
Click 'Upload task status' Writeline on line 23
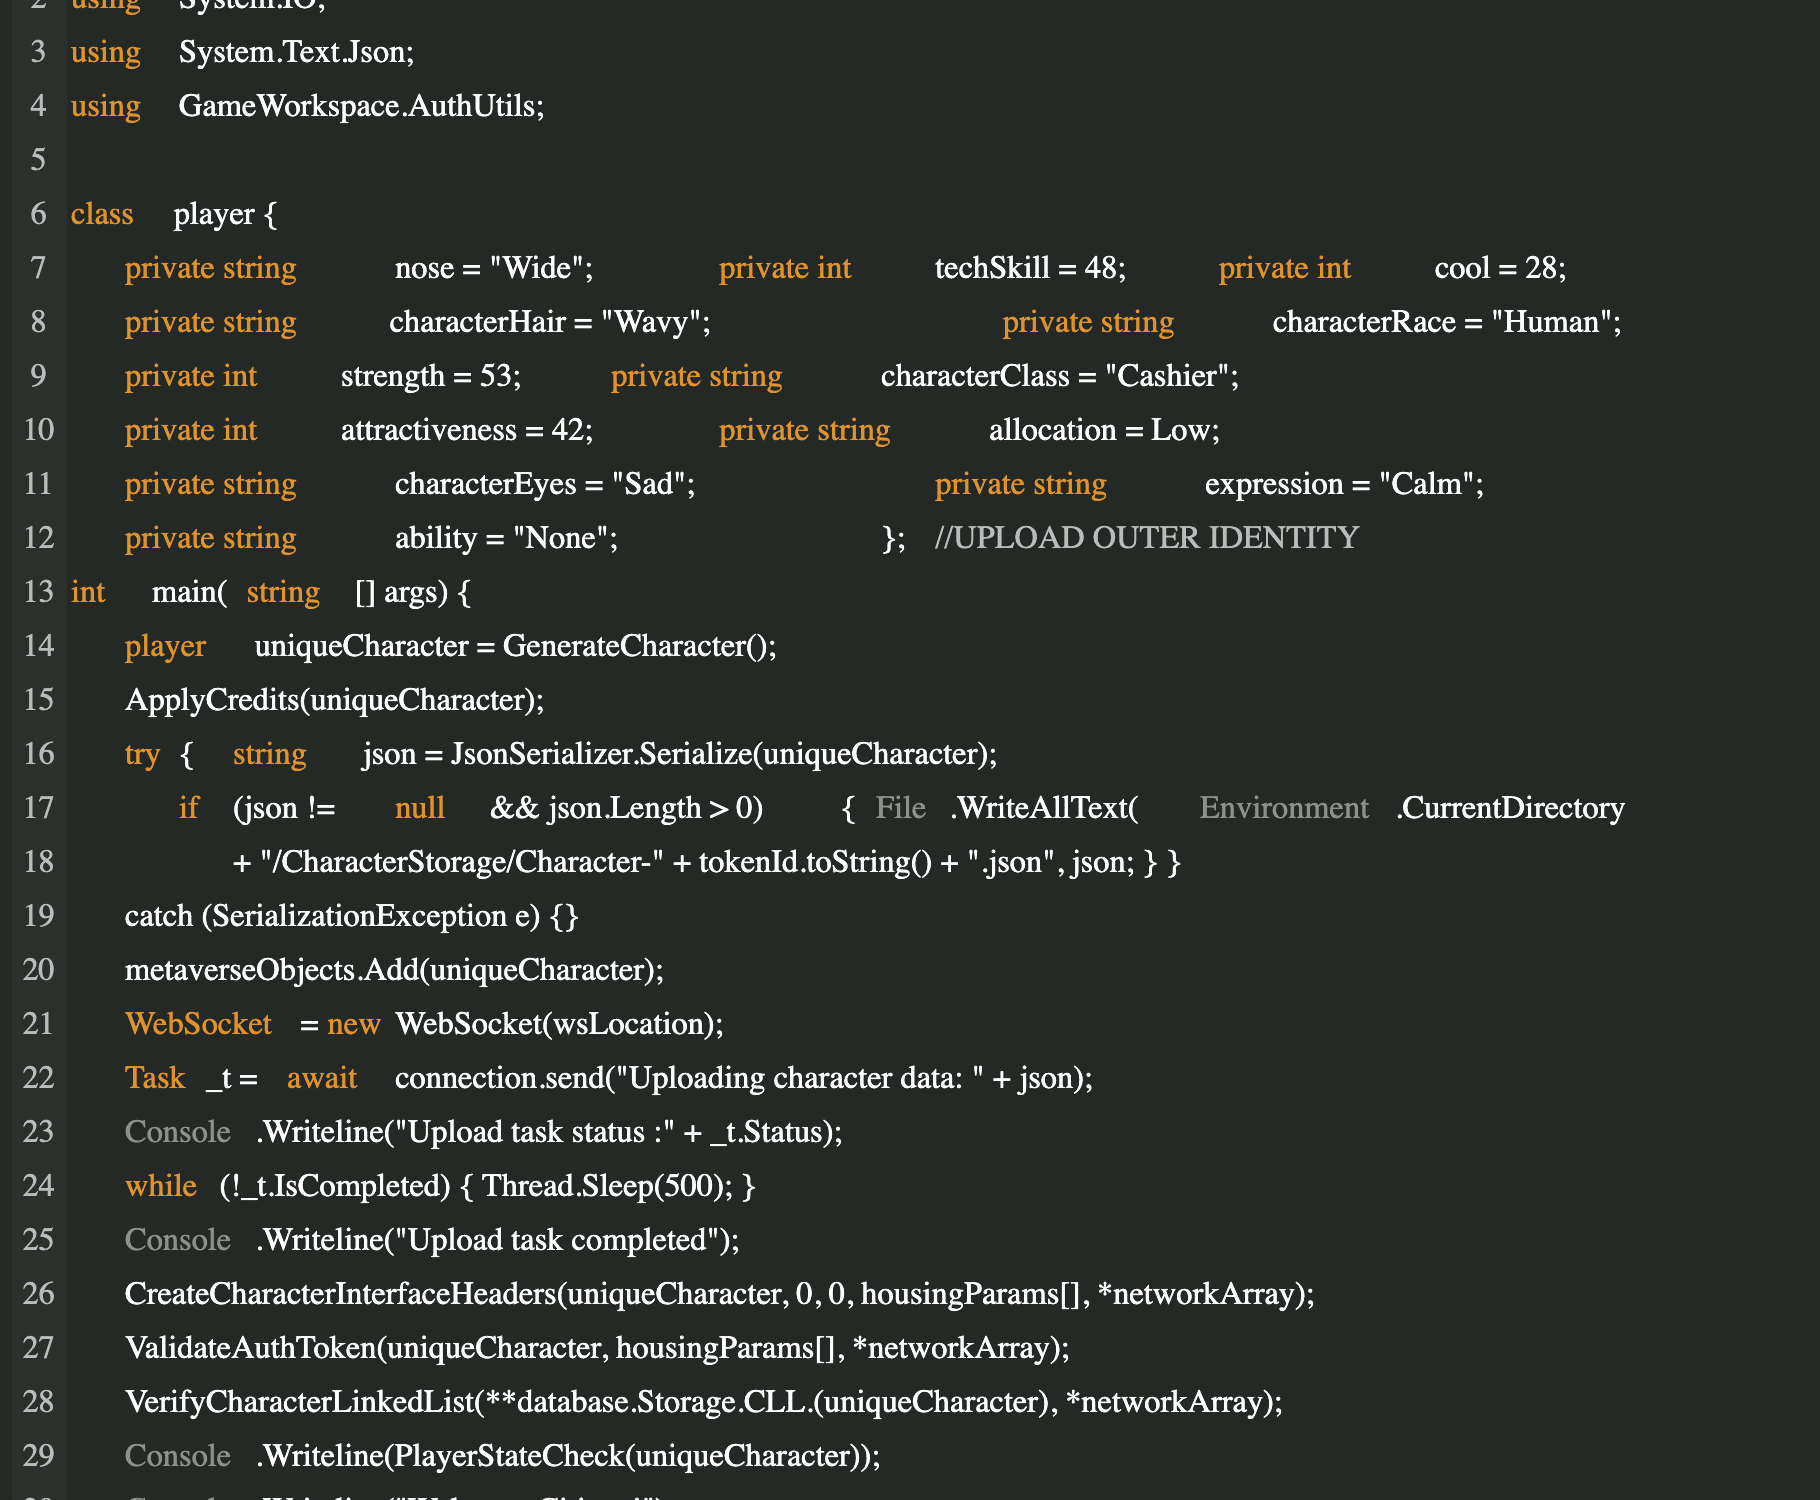(549, 1131)
